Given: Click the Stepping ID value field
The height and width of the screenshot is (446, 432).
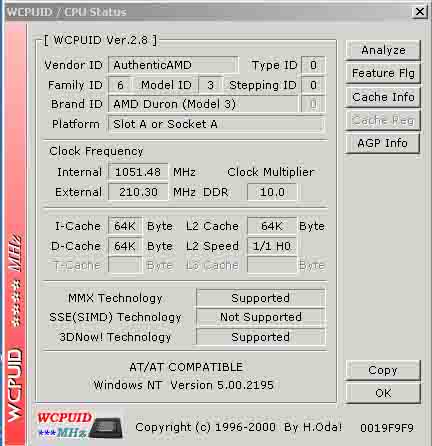Looking at the screenshot, I should (x=313, y=85).
